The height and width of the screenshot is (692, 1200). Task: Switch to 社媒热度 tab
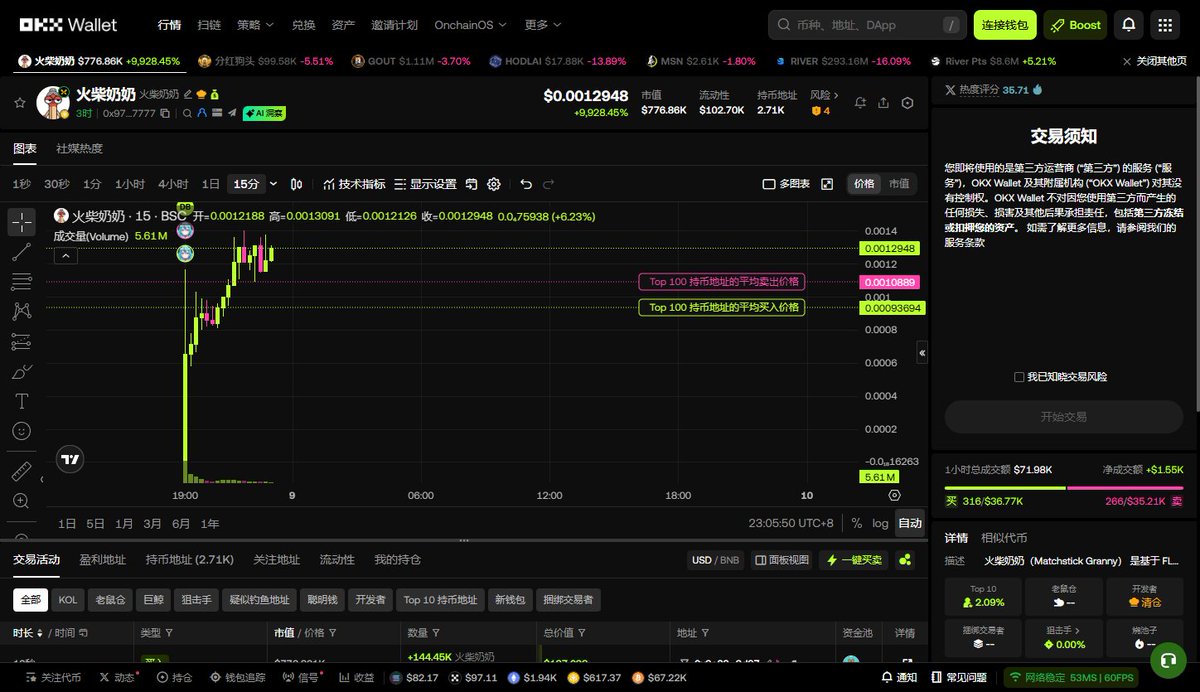(79, 148)
